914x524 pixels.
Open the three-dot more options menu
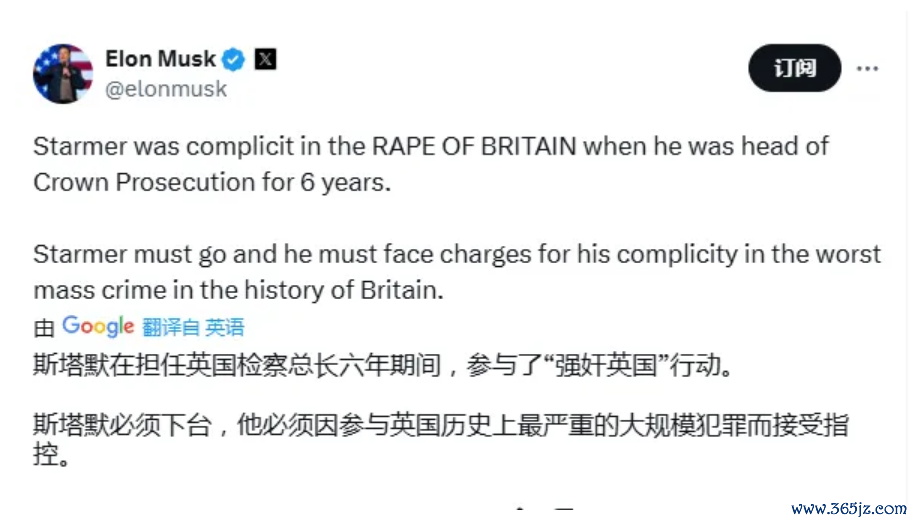[867, 69]
